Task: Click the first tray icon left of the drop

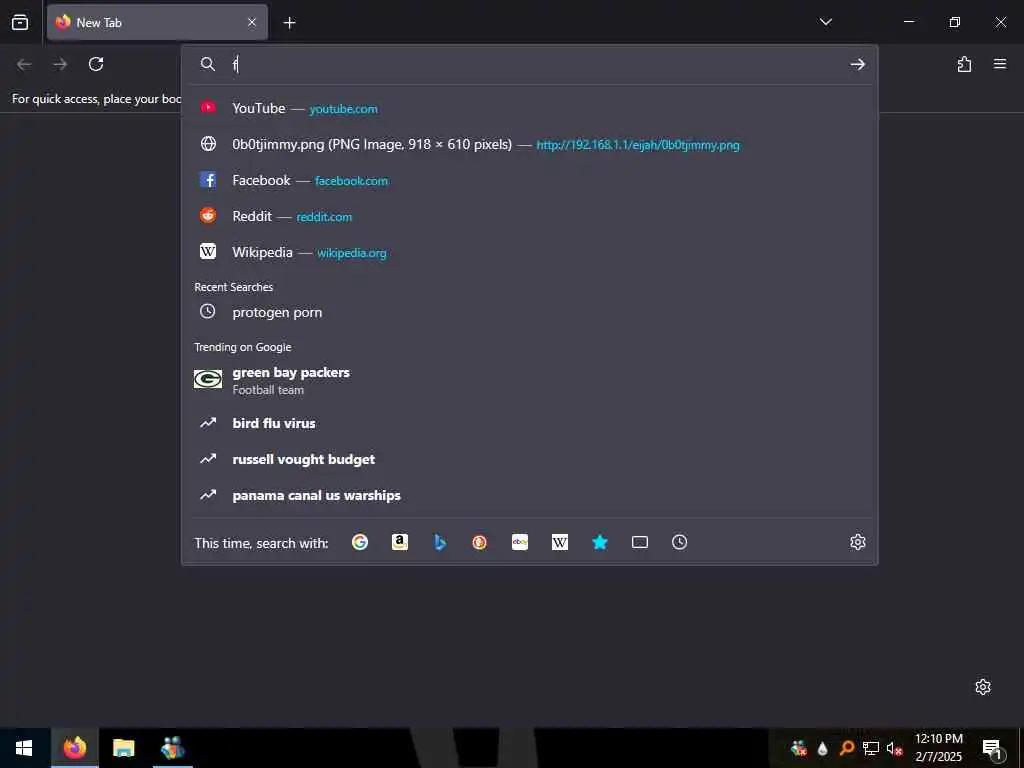Action: point(798,748)
